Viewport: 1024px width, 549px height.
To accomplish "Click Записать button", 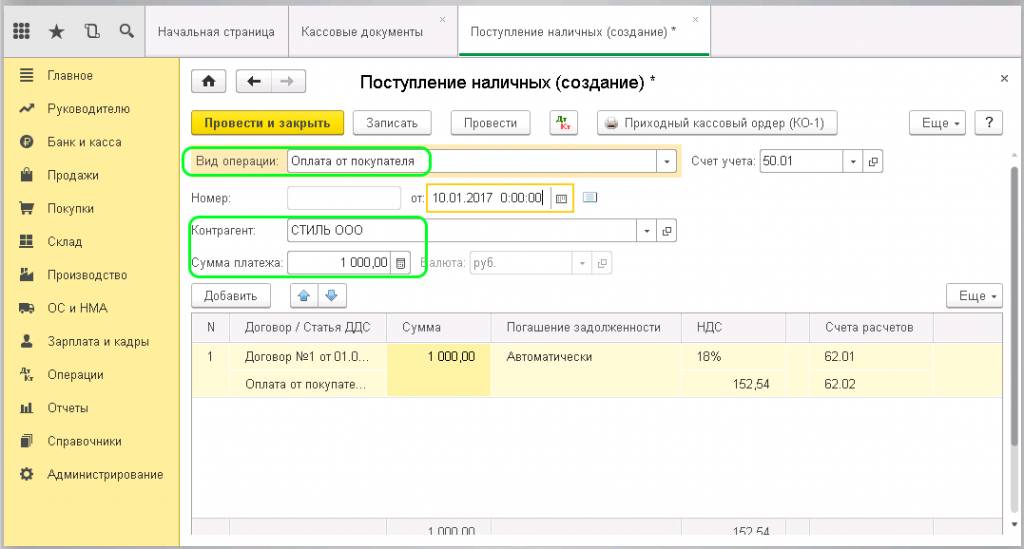I will (x=392, y=123).
